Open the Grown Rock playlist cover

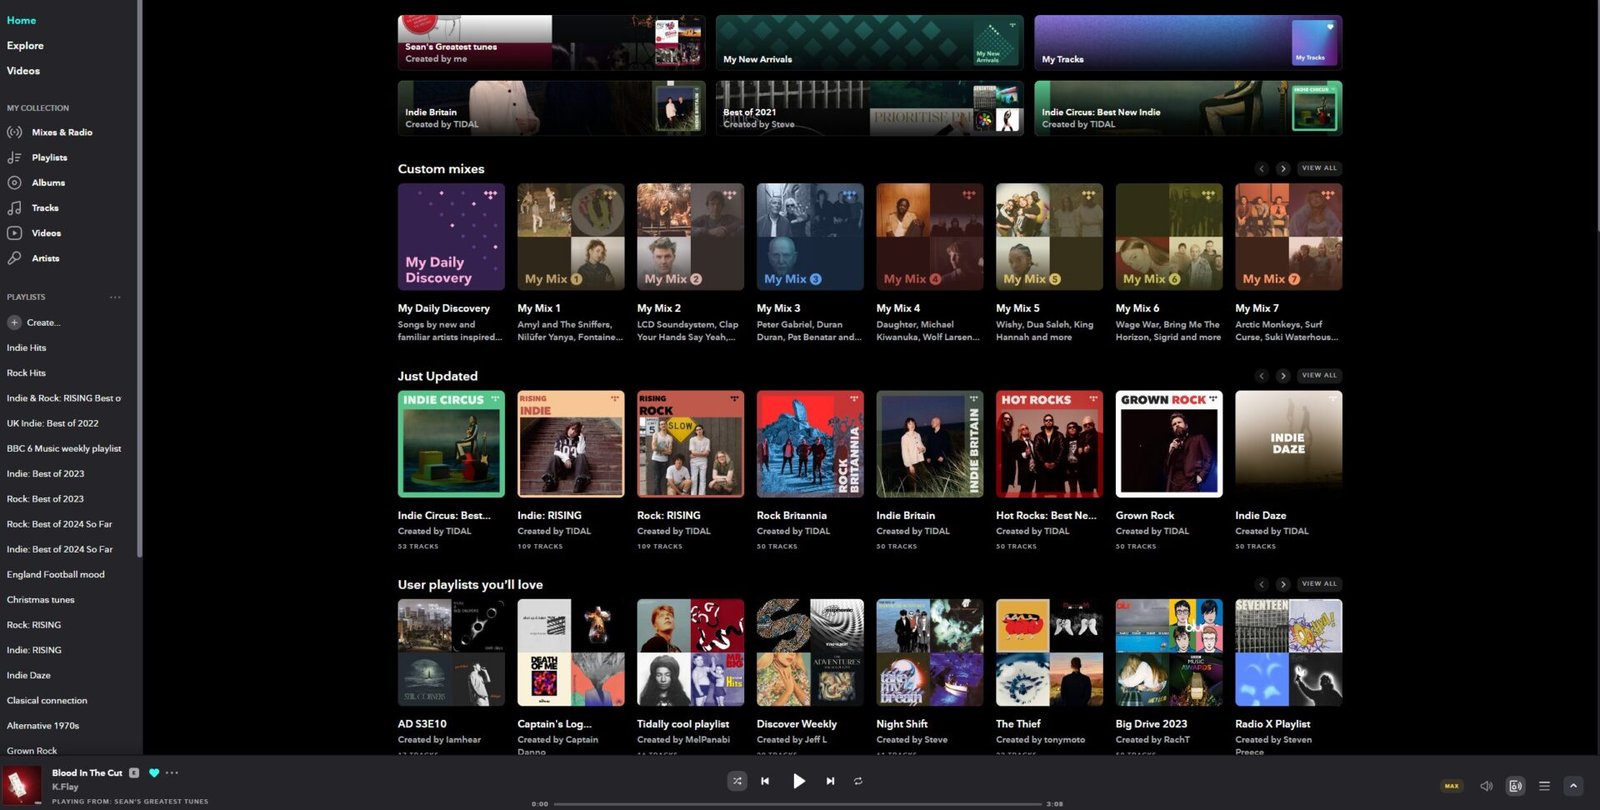coord(1169,444)
